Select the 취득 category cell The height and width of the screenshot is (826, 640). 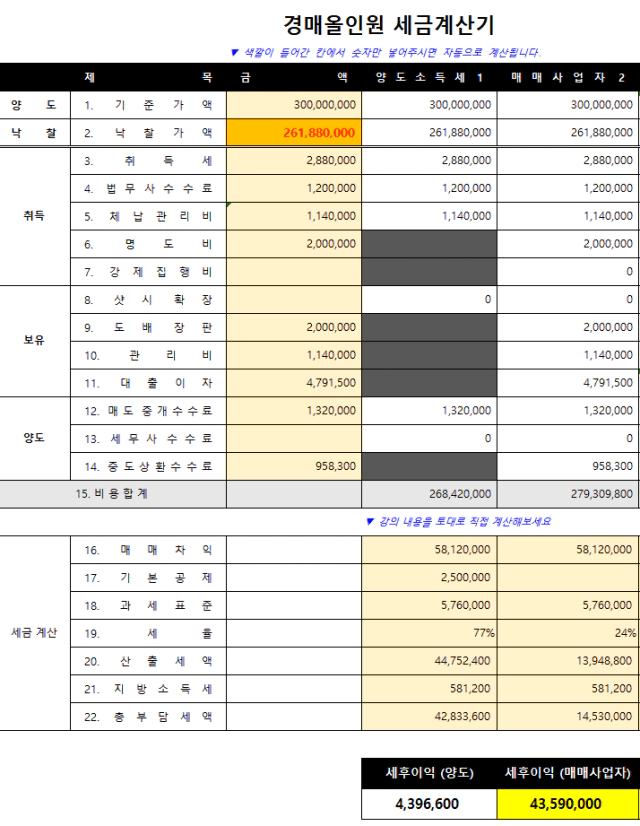pos(34,216)
